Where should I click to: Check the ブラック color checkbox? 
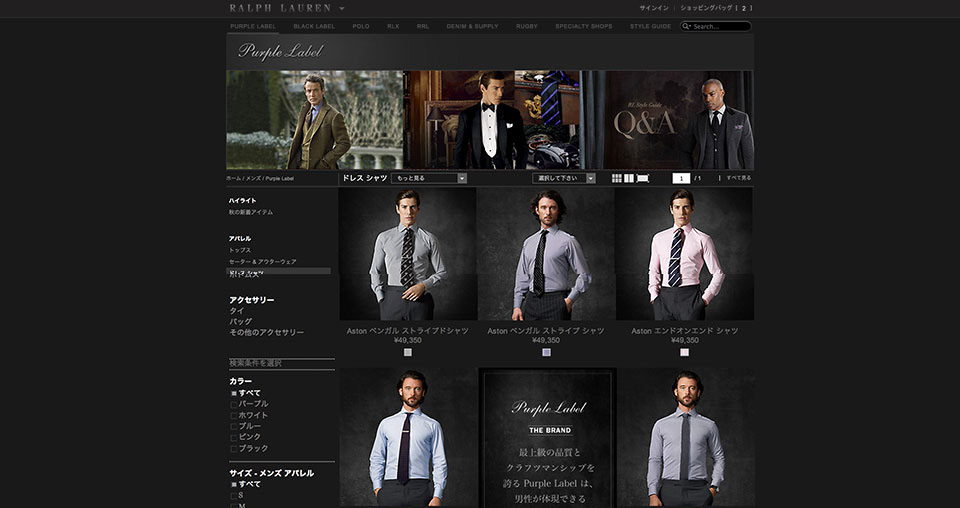tap(234, 449)
